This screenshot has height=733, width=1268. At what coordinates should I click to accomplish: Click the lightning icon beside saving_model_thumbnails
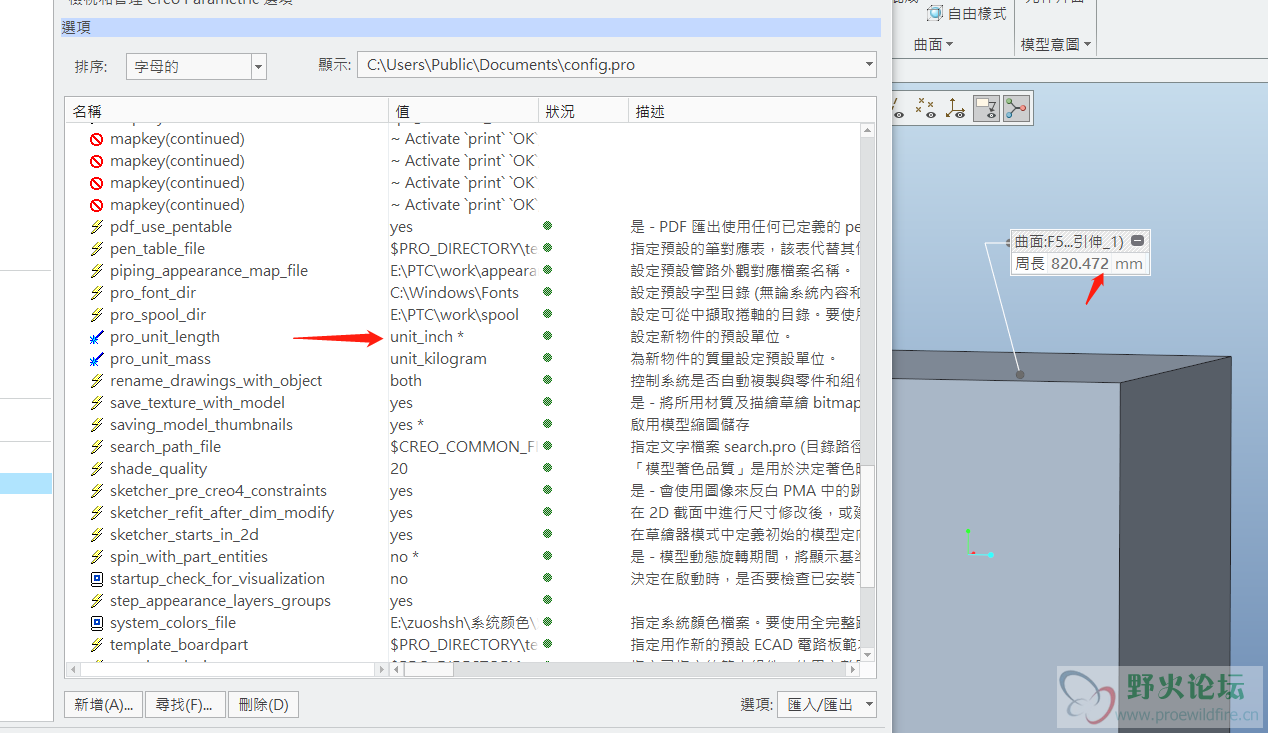tap(97, 425)
